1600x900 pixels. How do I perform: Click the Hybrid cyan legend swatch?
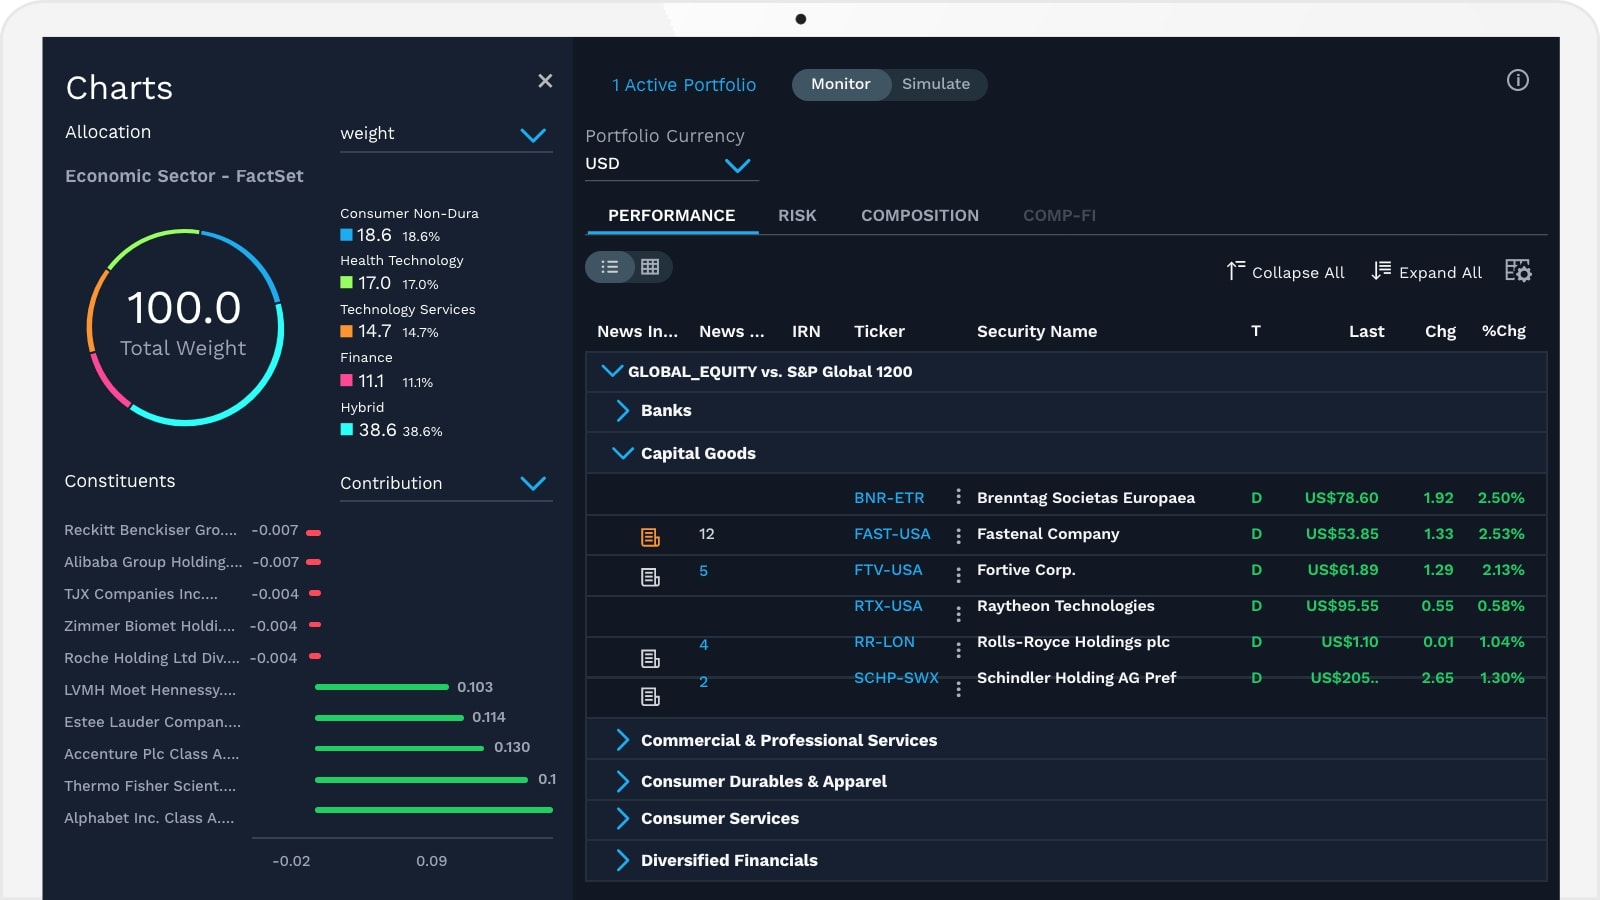[346, 429]
